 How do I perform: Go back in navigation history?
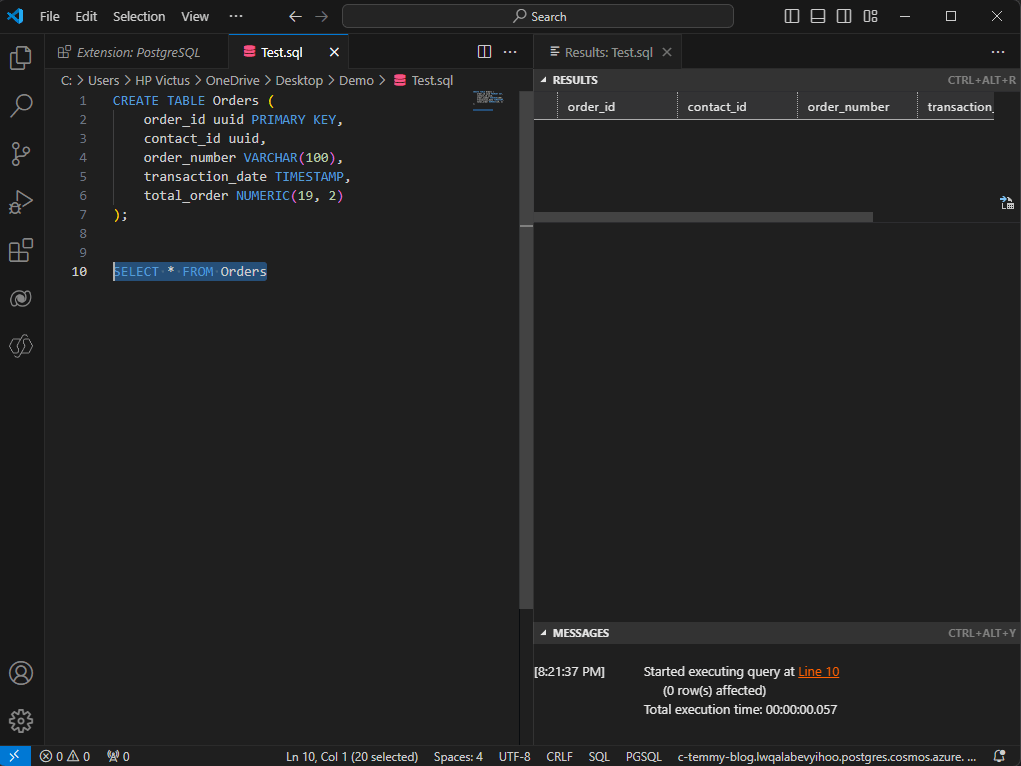pyautogui.click(x=295, y=16)
